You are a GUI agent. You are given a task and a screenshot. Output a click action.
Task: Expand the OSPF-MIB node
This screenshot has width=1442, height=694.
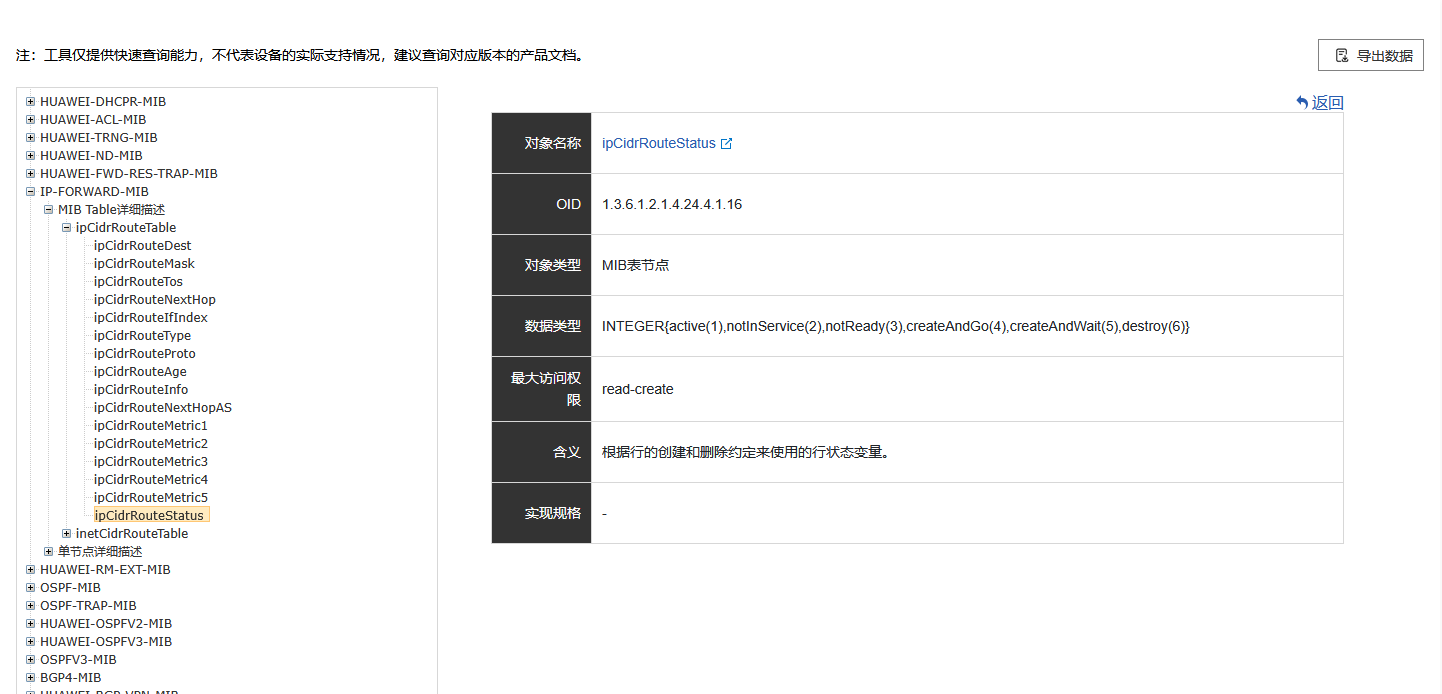[x=30, y=588]
